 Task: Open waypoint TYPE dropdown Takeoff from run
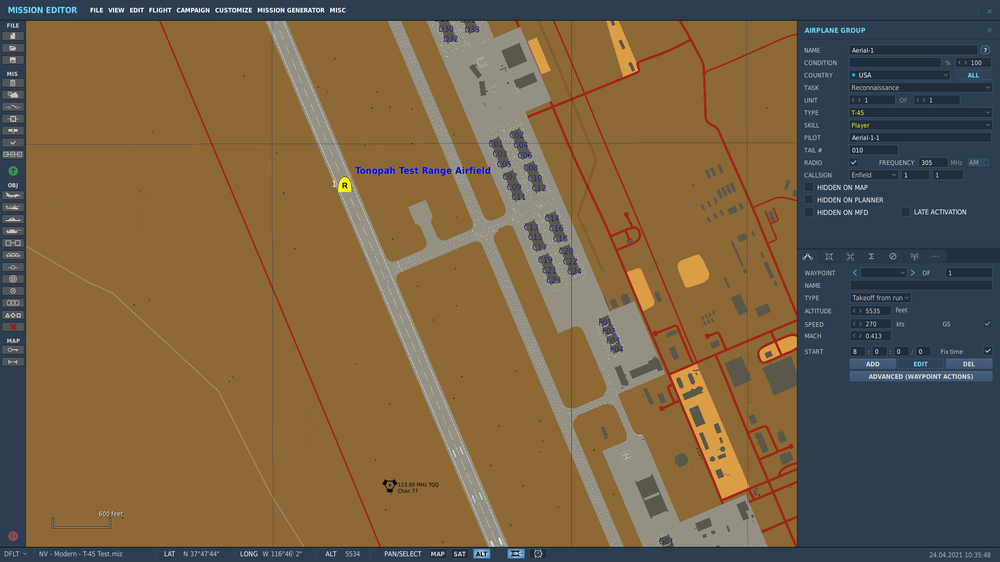point(880,298)
